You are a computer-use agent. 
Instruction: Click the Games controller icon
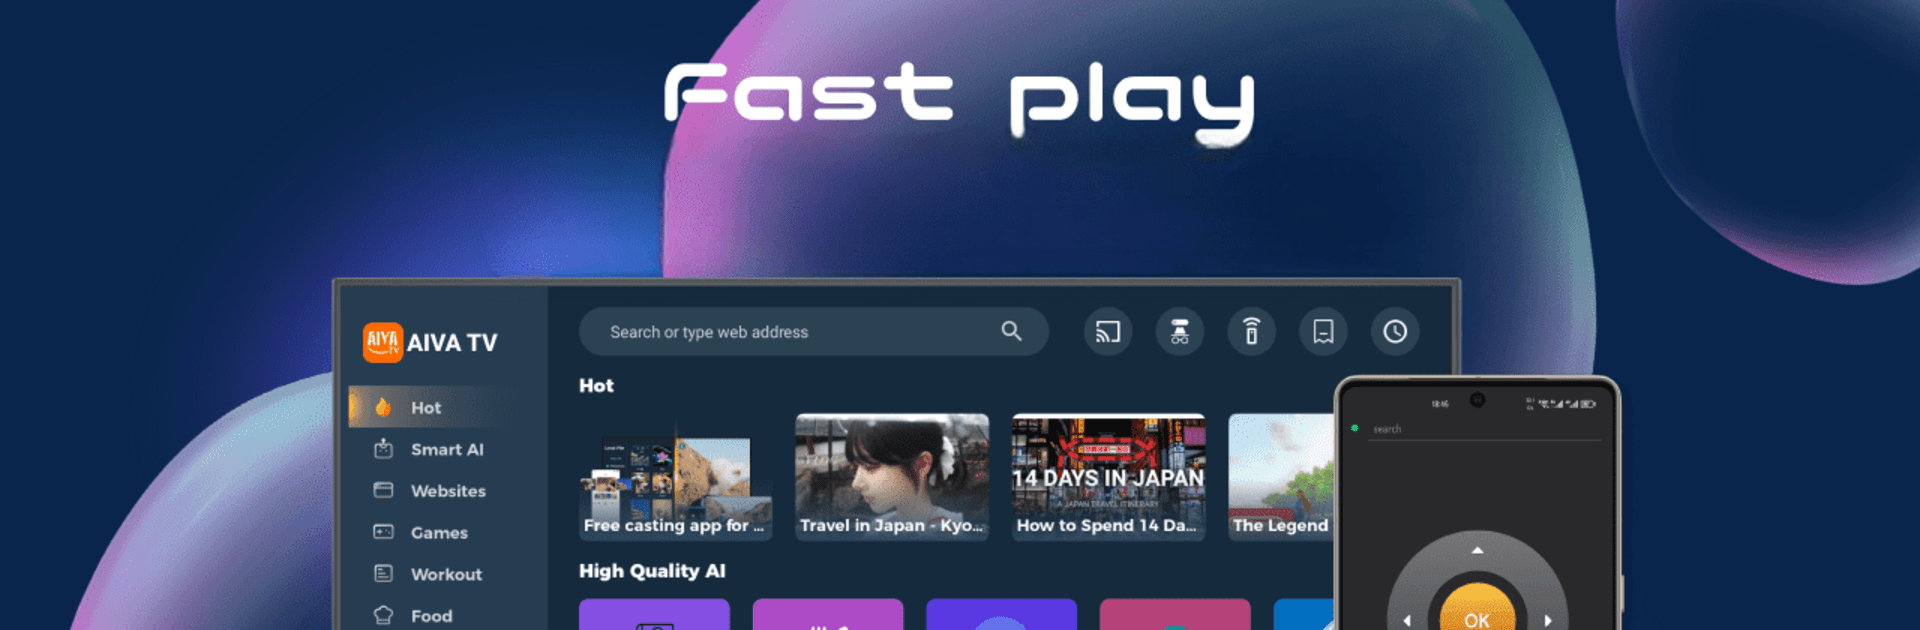coord(383,532)
